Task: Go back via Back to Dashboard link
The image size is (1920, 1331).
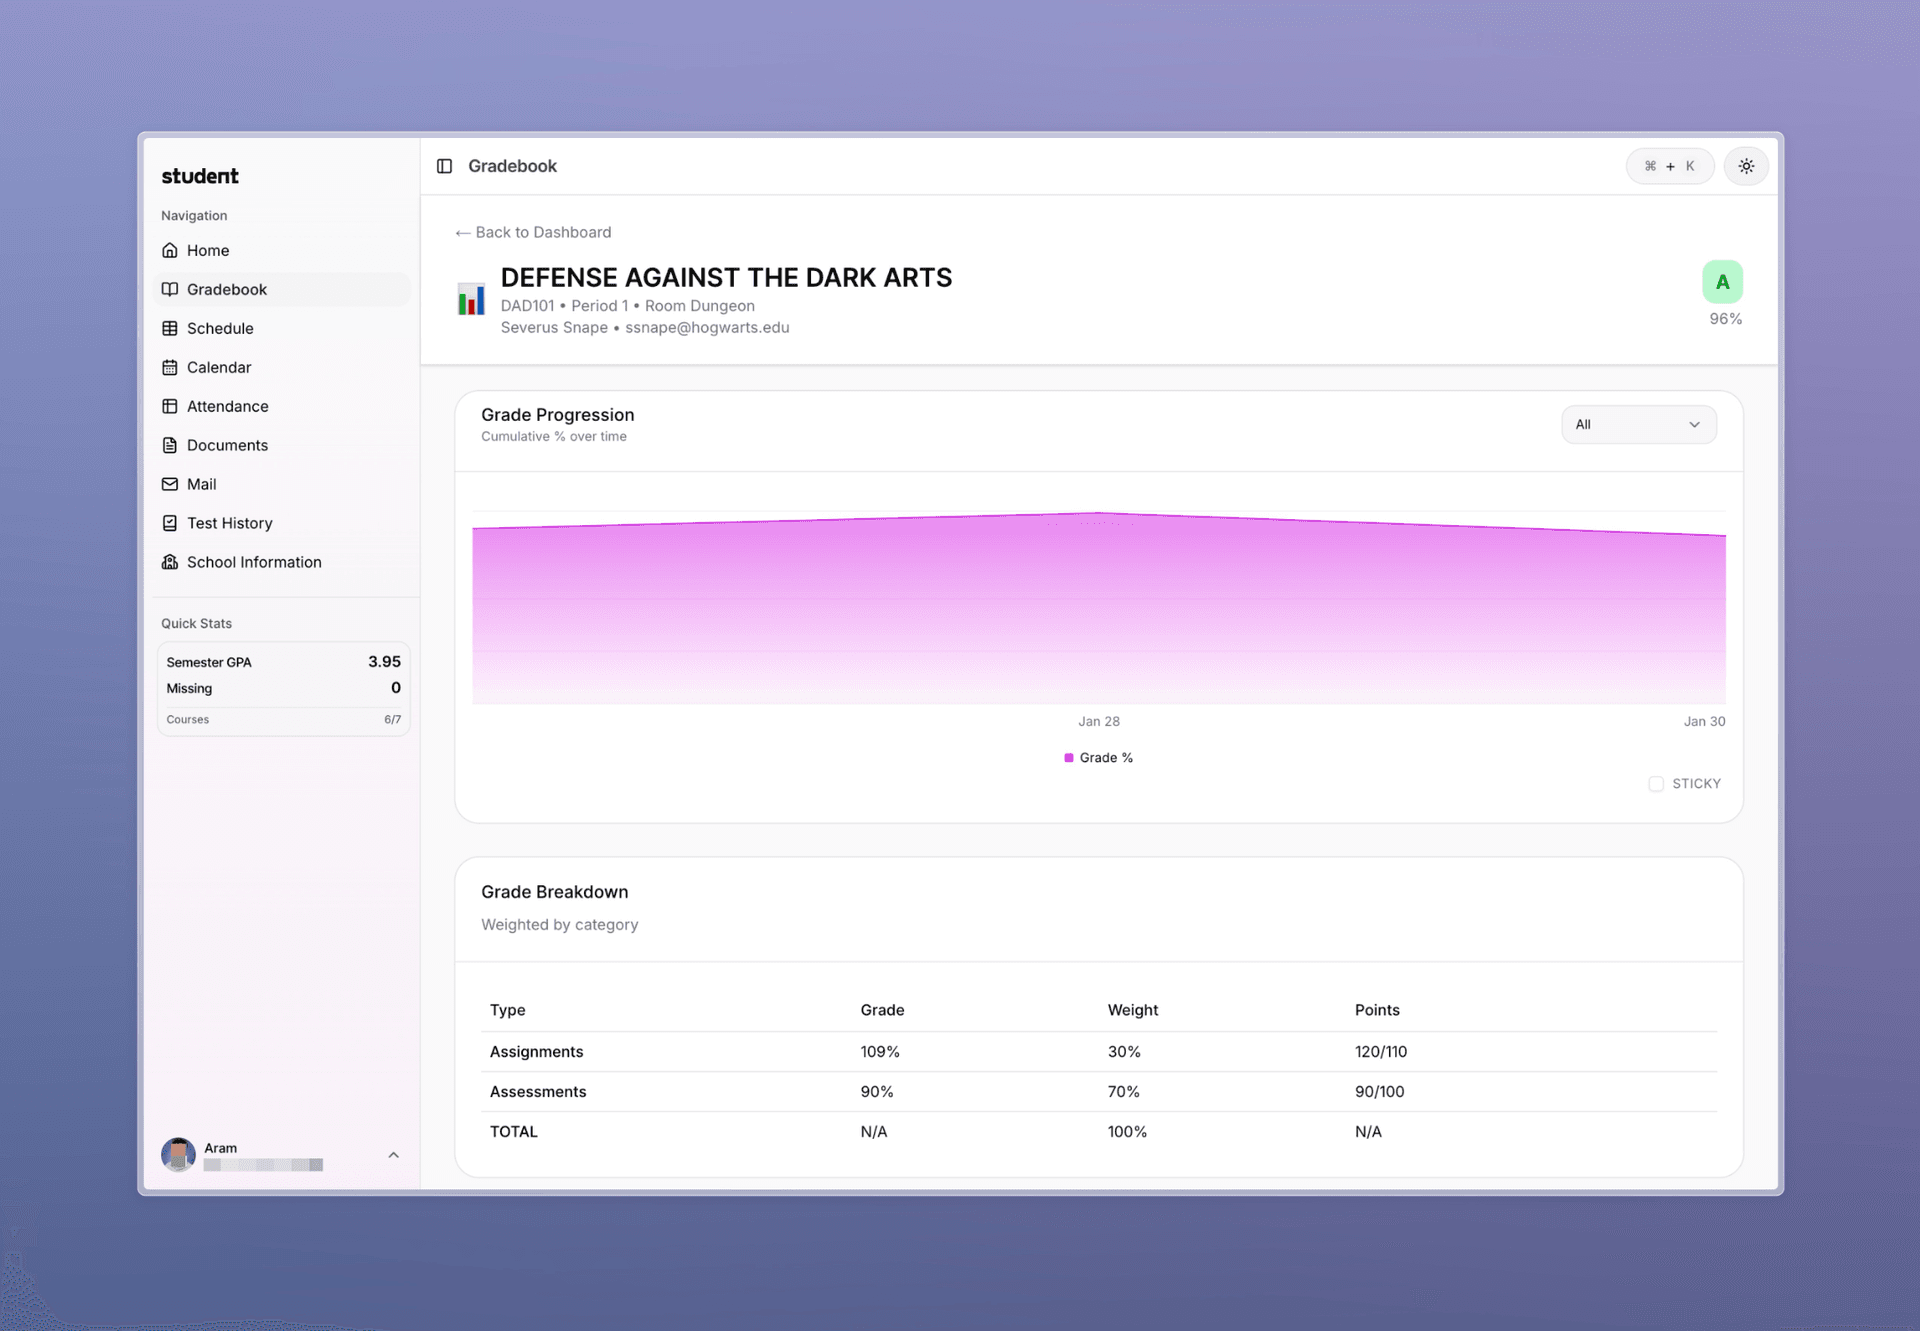Action: (533, 232)
